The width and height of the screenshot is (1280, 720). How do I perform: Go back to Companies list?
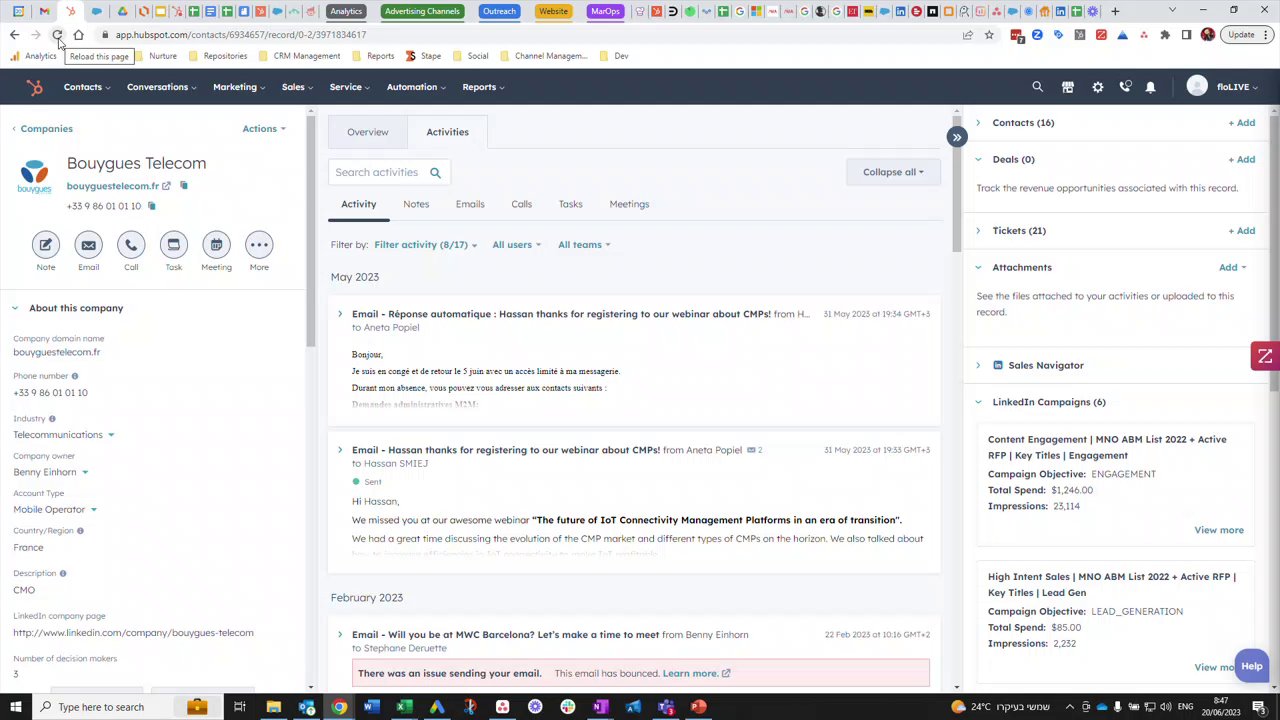tap(42, 129)
